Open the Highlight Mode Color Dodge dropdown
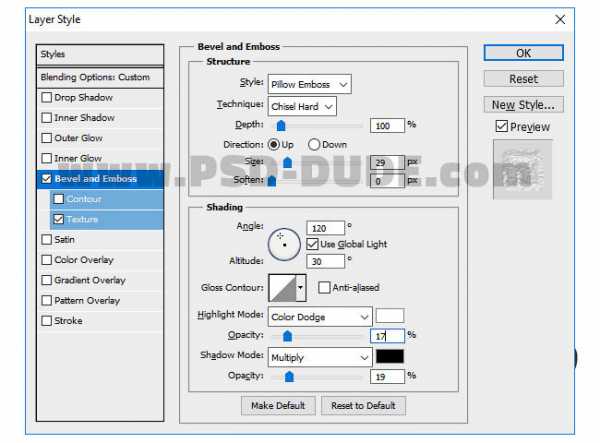 tap(319, 317)
